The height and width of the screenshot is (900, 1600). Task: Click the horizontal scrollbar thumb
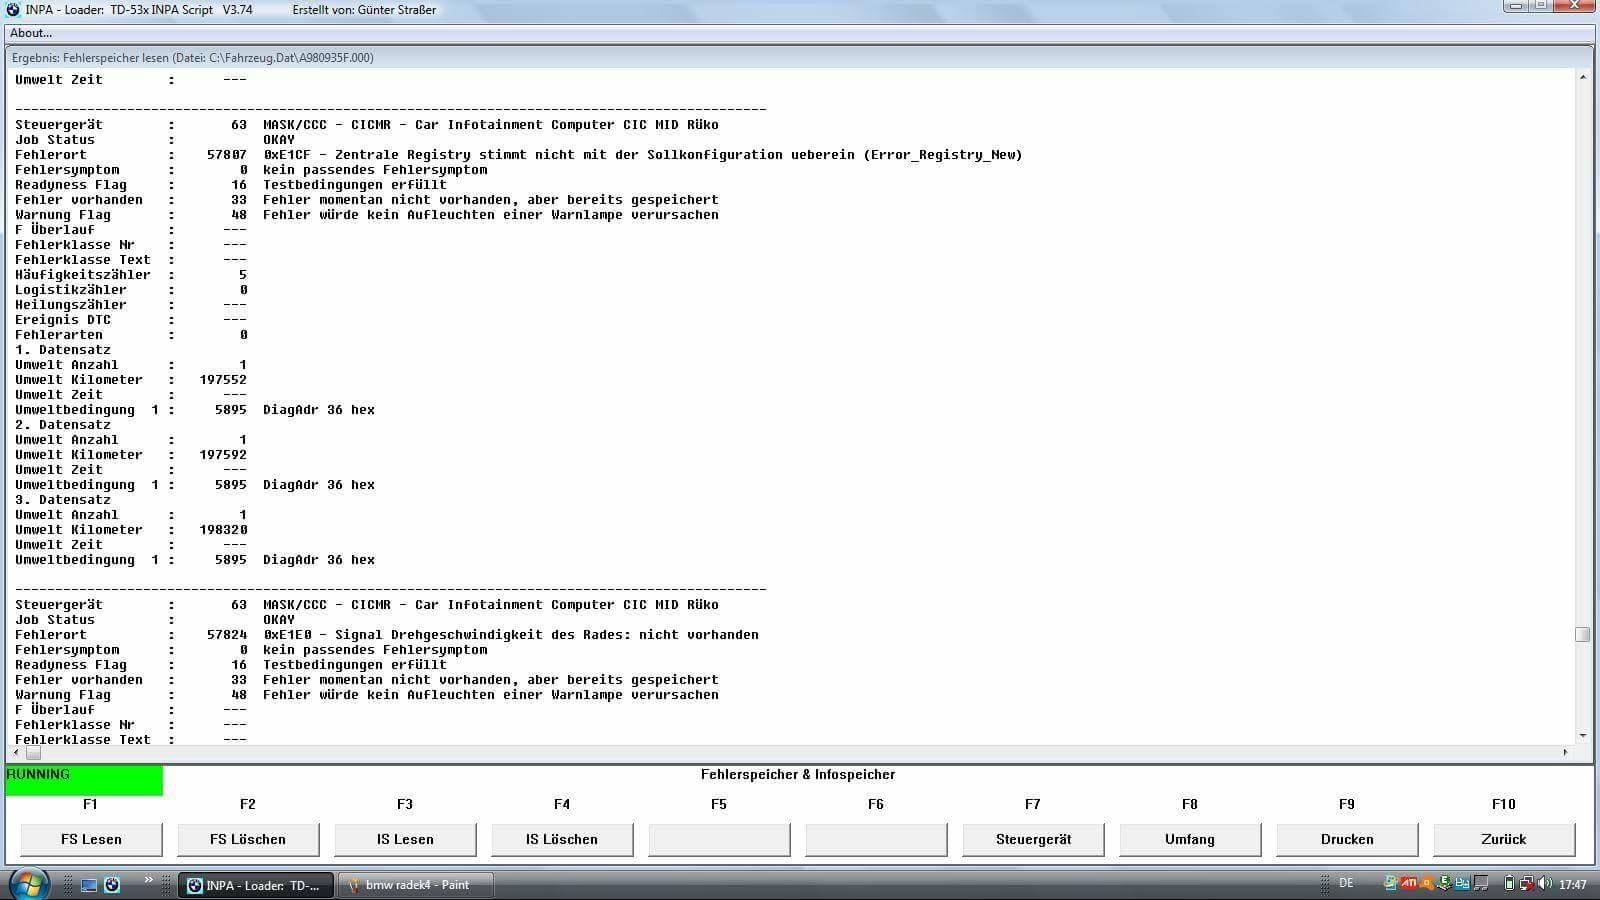point(33,752)
